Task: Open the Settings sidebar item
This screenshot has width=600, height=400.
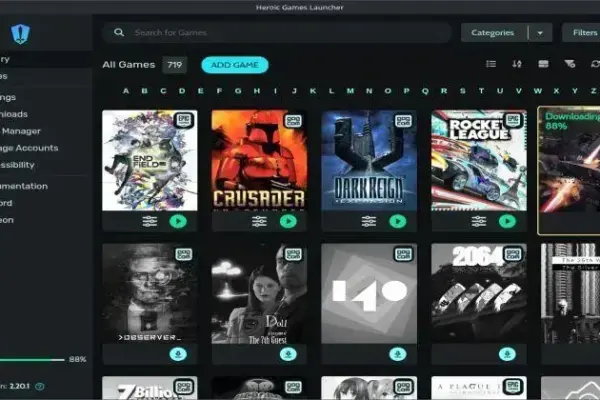Action: coord(46,97)
